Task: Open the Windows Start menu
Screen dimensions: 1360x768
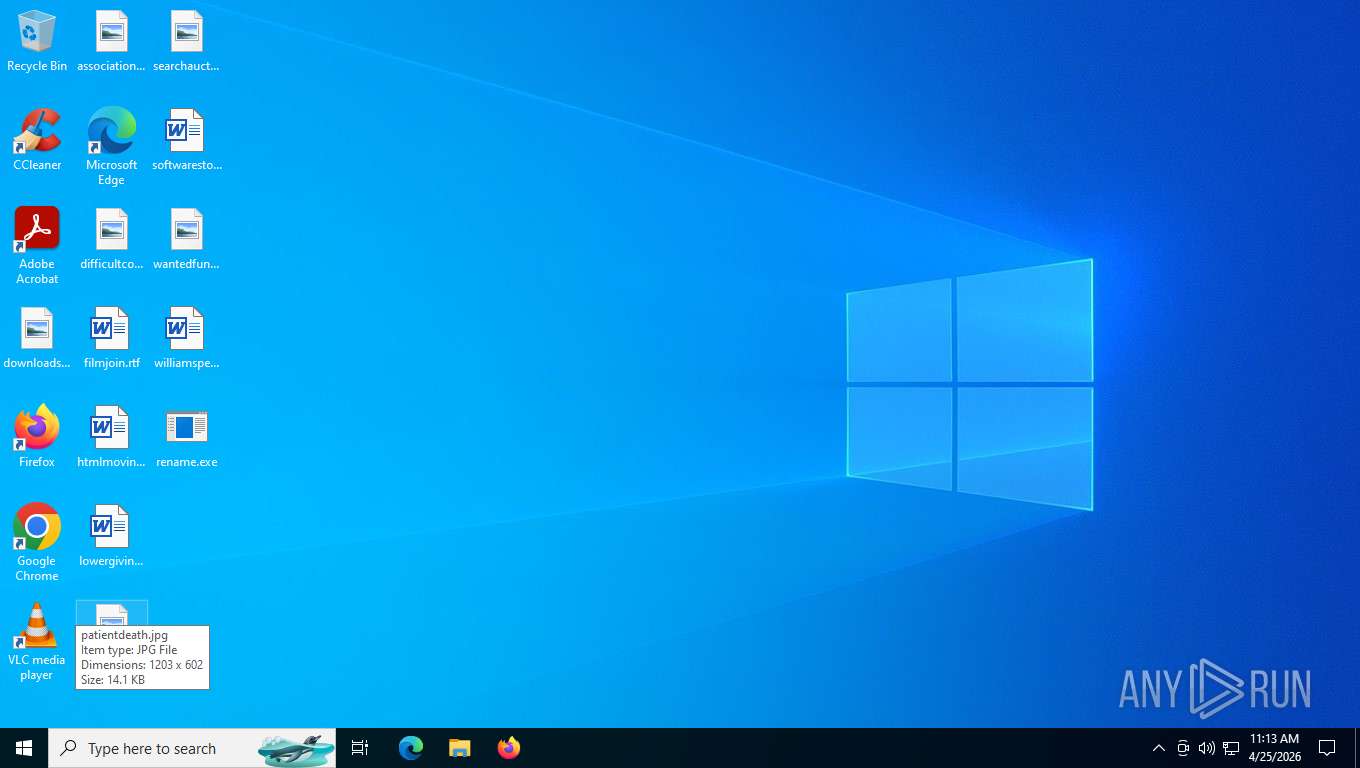Action: (x=24, y=748)
